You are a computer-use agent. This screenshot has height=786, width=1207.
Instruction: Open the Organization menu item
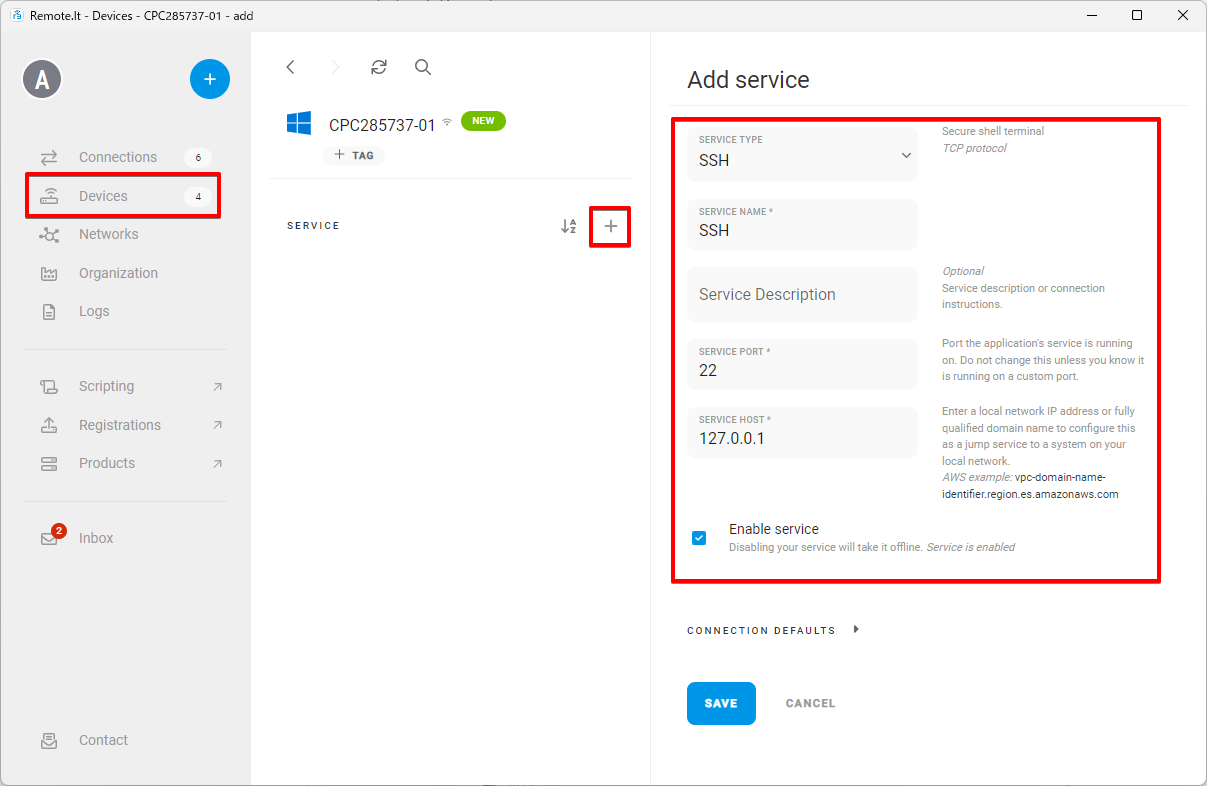click(125, 273)
